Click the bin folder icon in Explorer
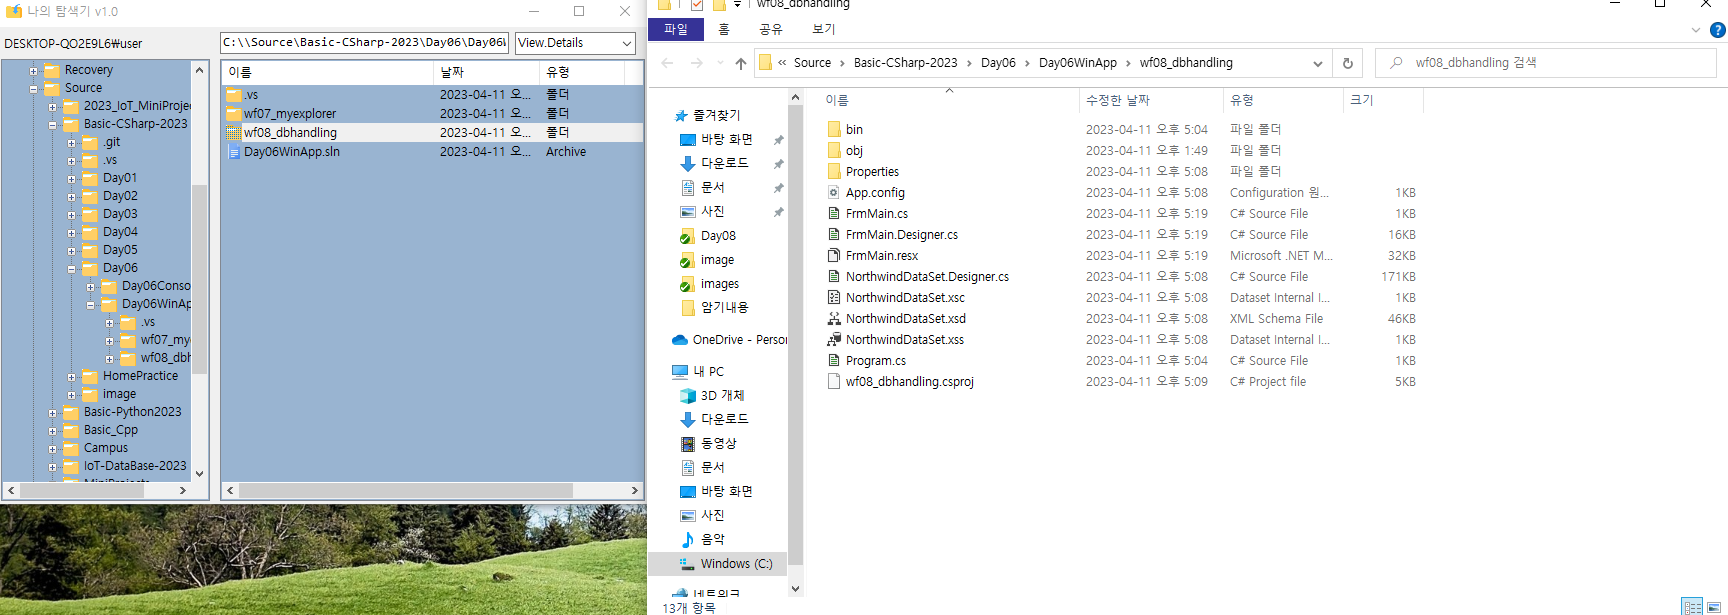 coord(834,129)
